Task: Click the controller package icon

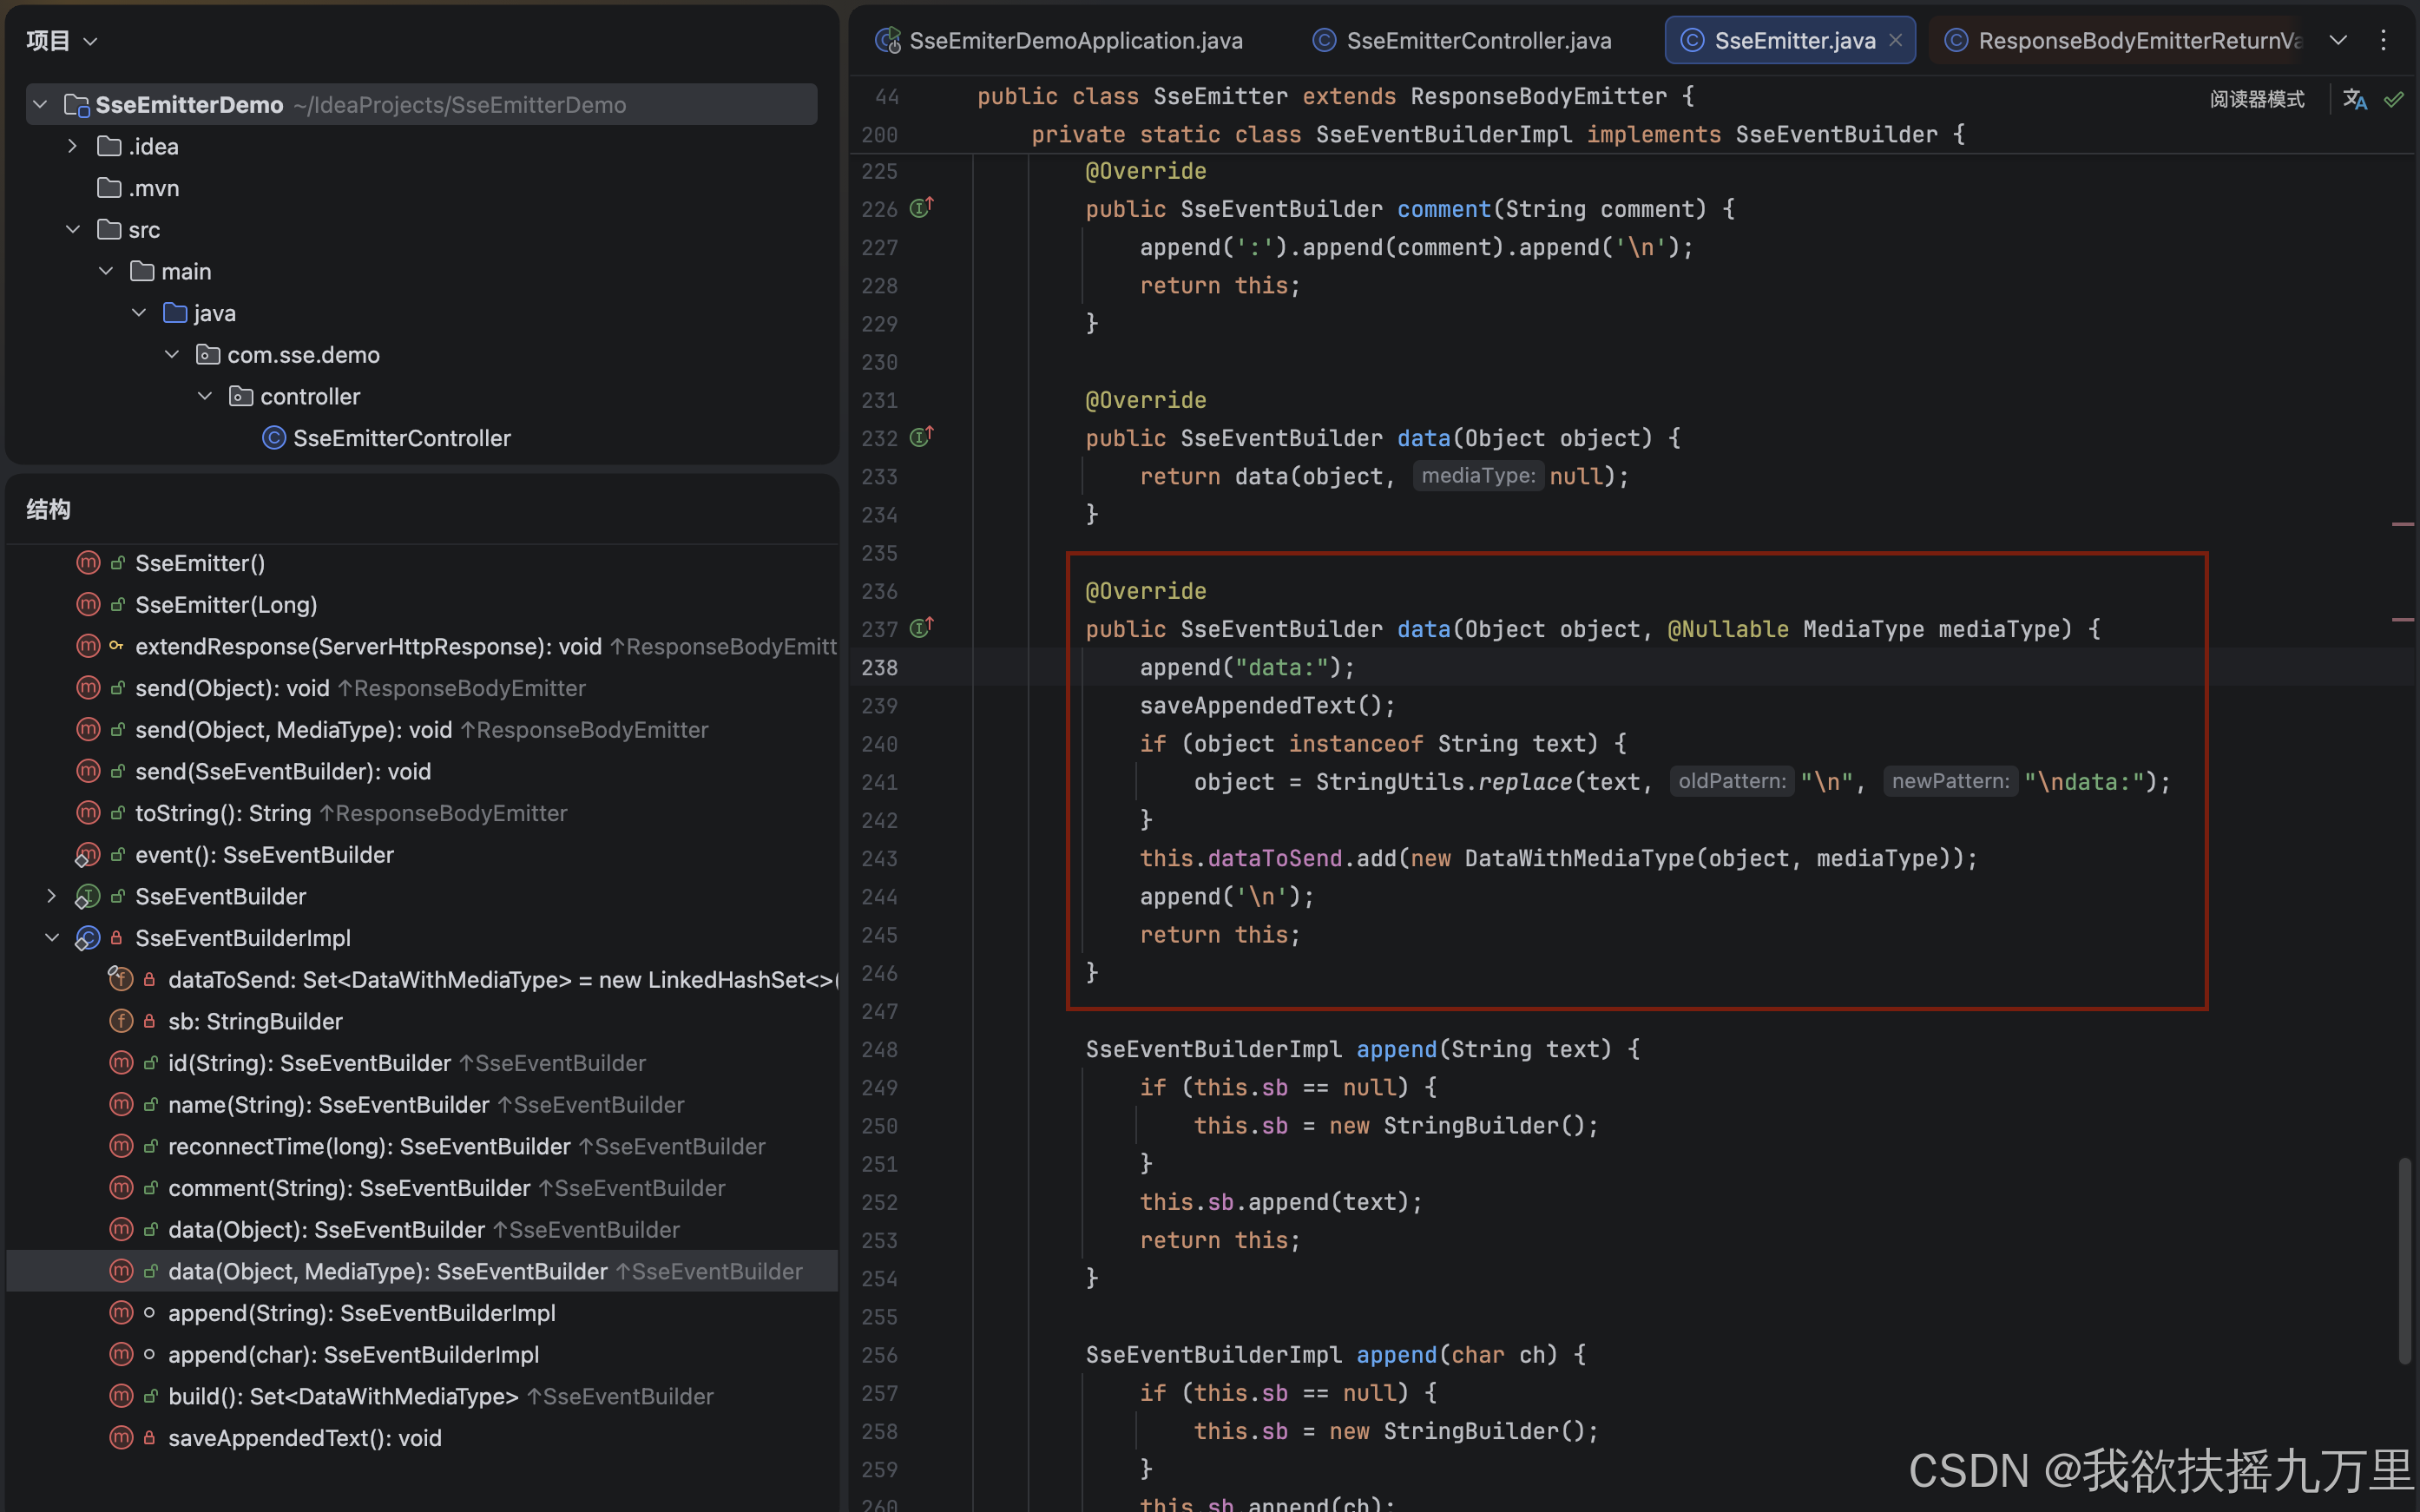Action: tap(241, 396)
